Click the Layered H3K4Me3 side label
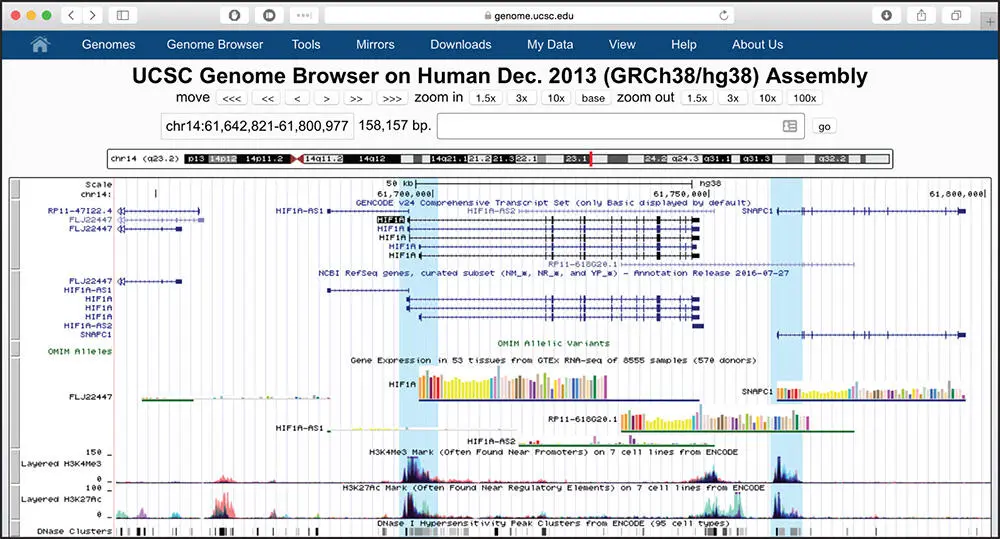 [x=61, y=464]
